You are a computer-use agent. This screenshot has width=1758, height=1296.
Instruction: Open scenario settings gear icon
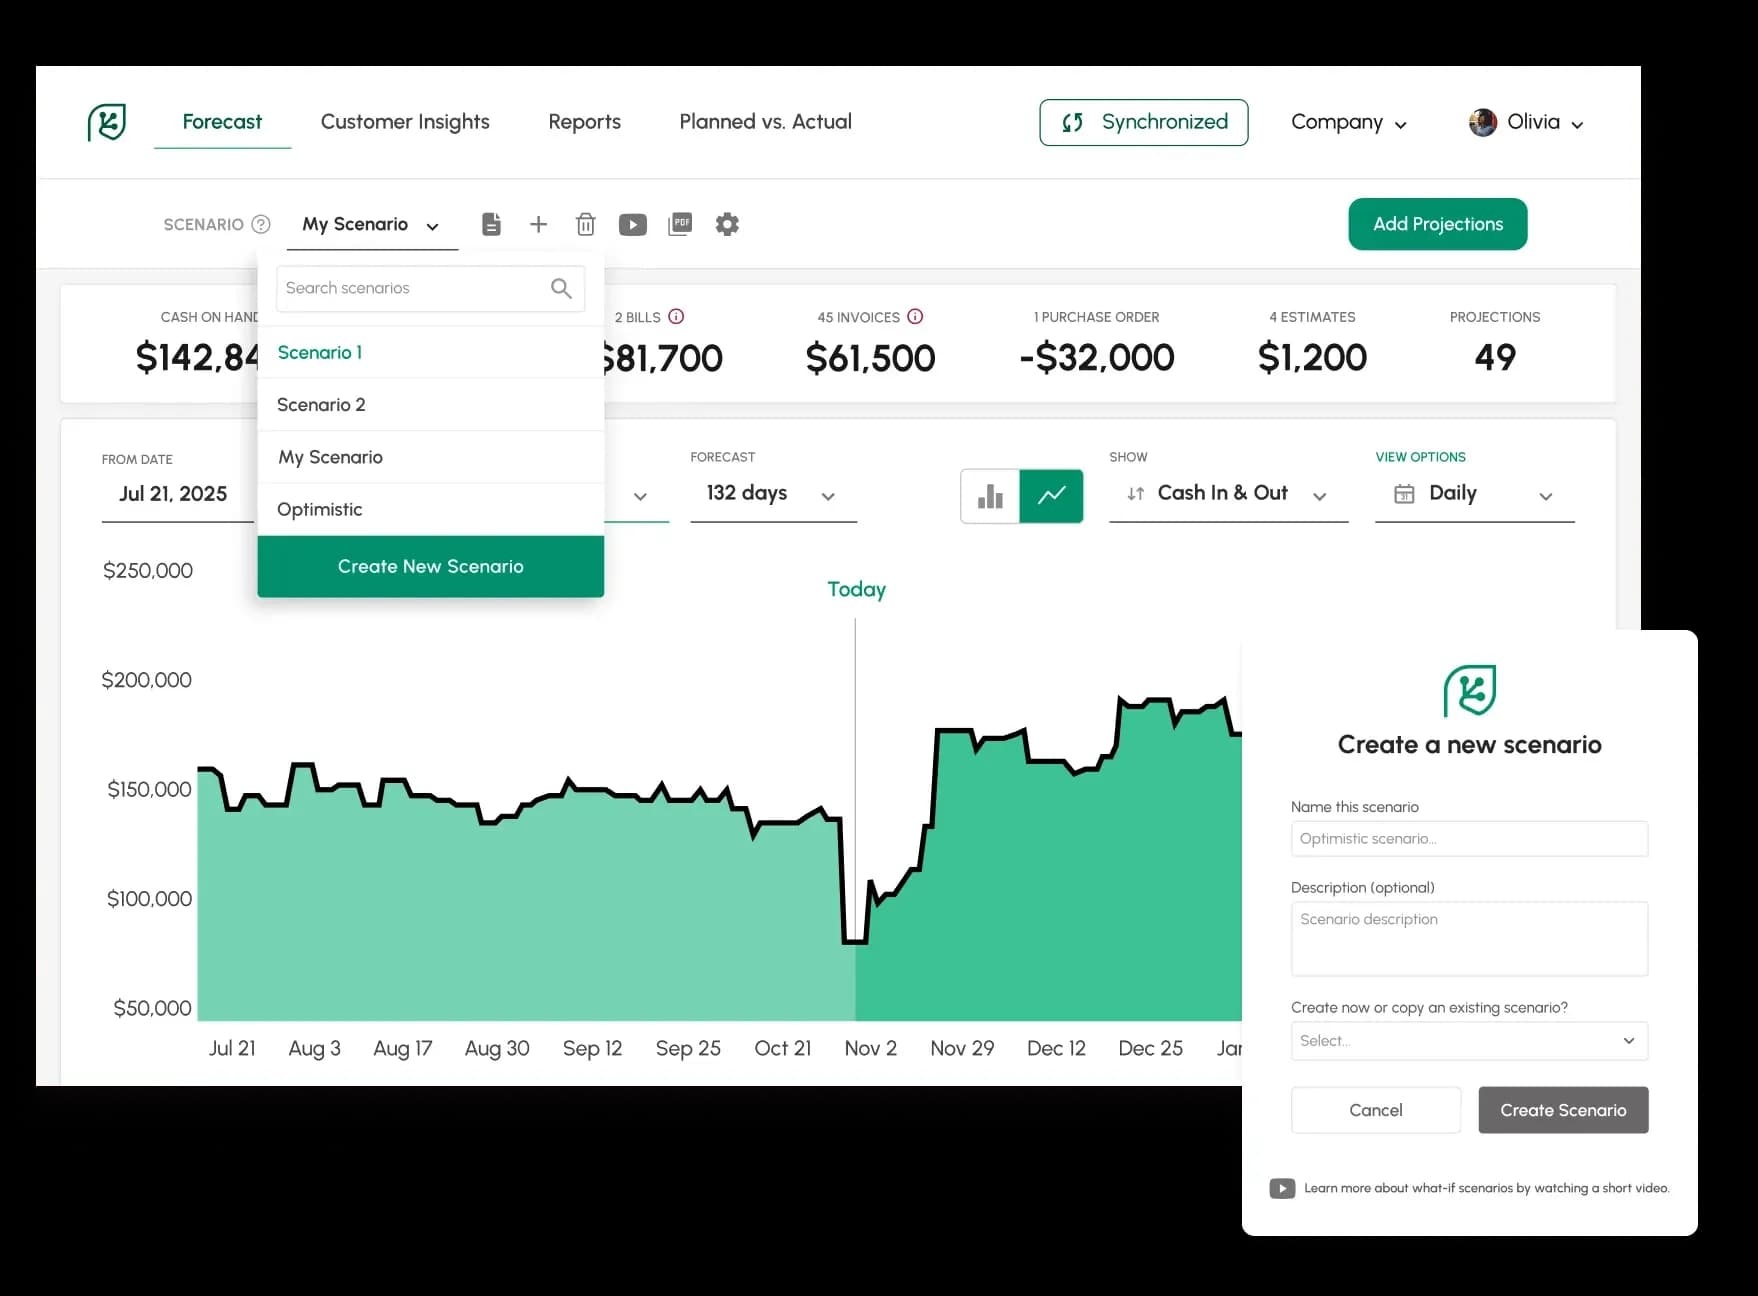click(727, 224)
